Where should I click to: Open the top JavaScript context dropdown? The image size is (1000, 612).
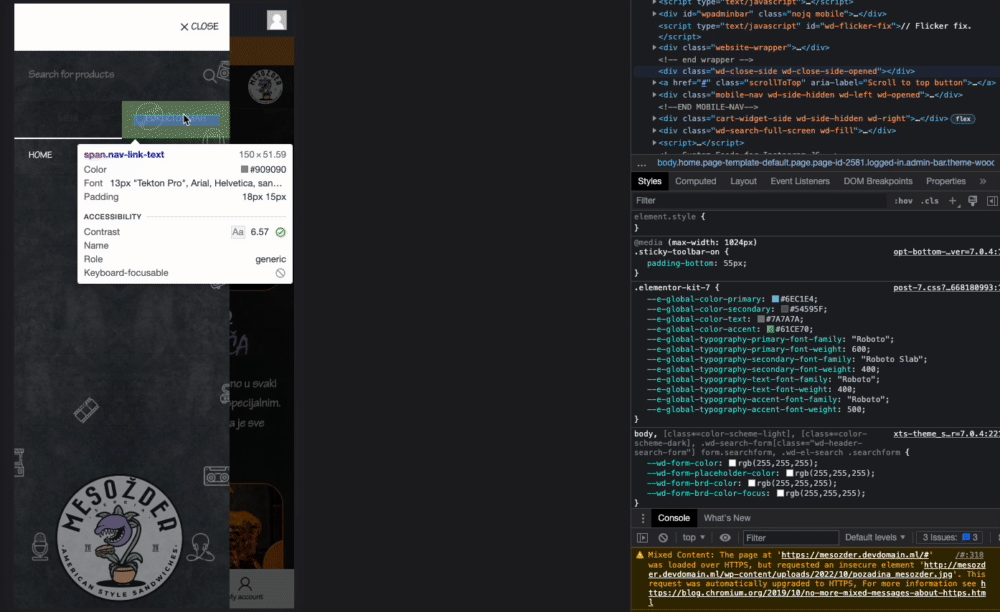point(694,537)
